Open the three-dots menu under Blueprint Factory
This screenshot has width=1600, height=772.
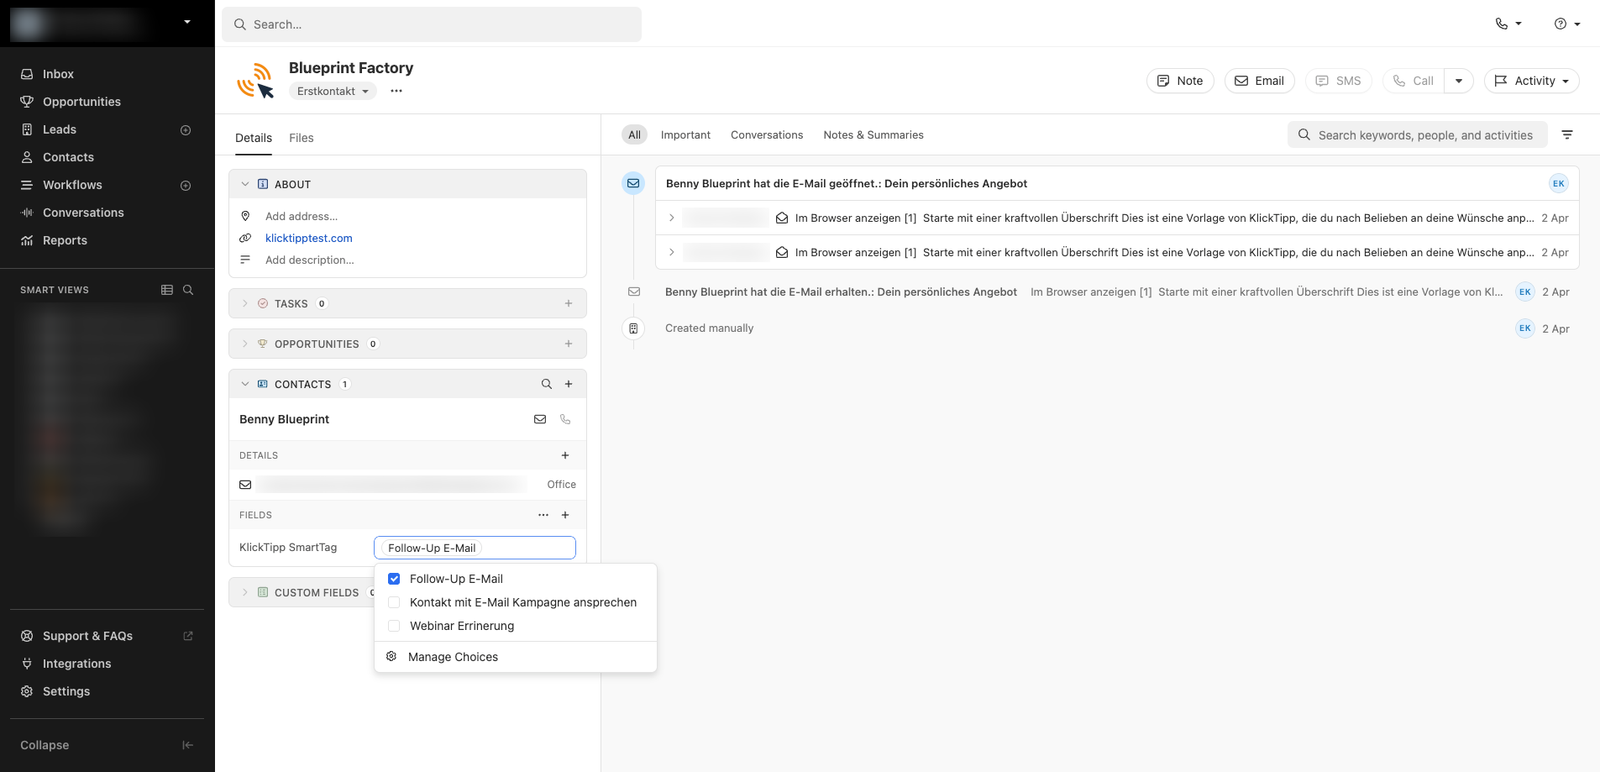tap(396, 91)
